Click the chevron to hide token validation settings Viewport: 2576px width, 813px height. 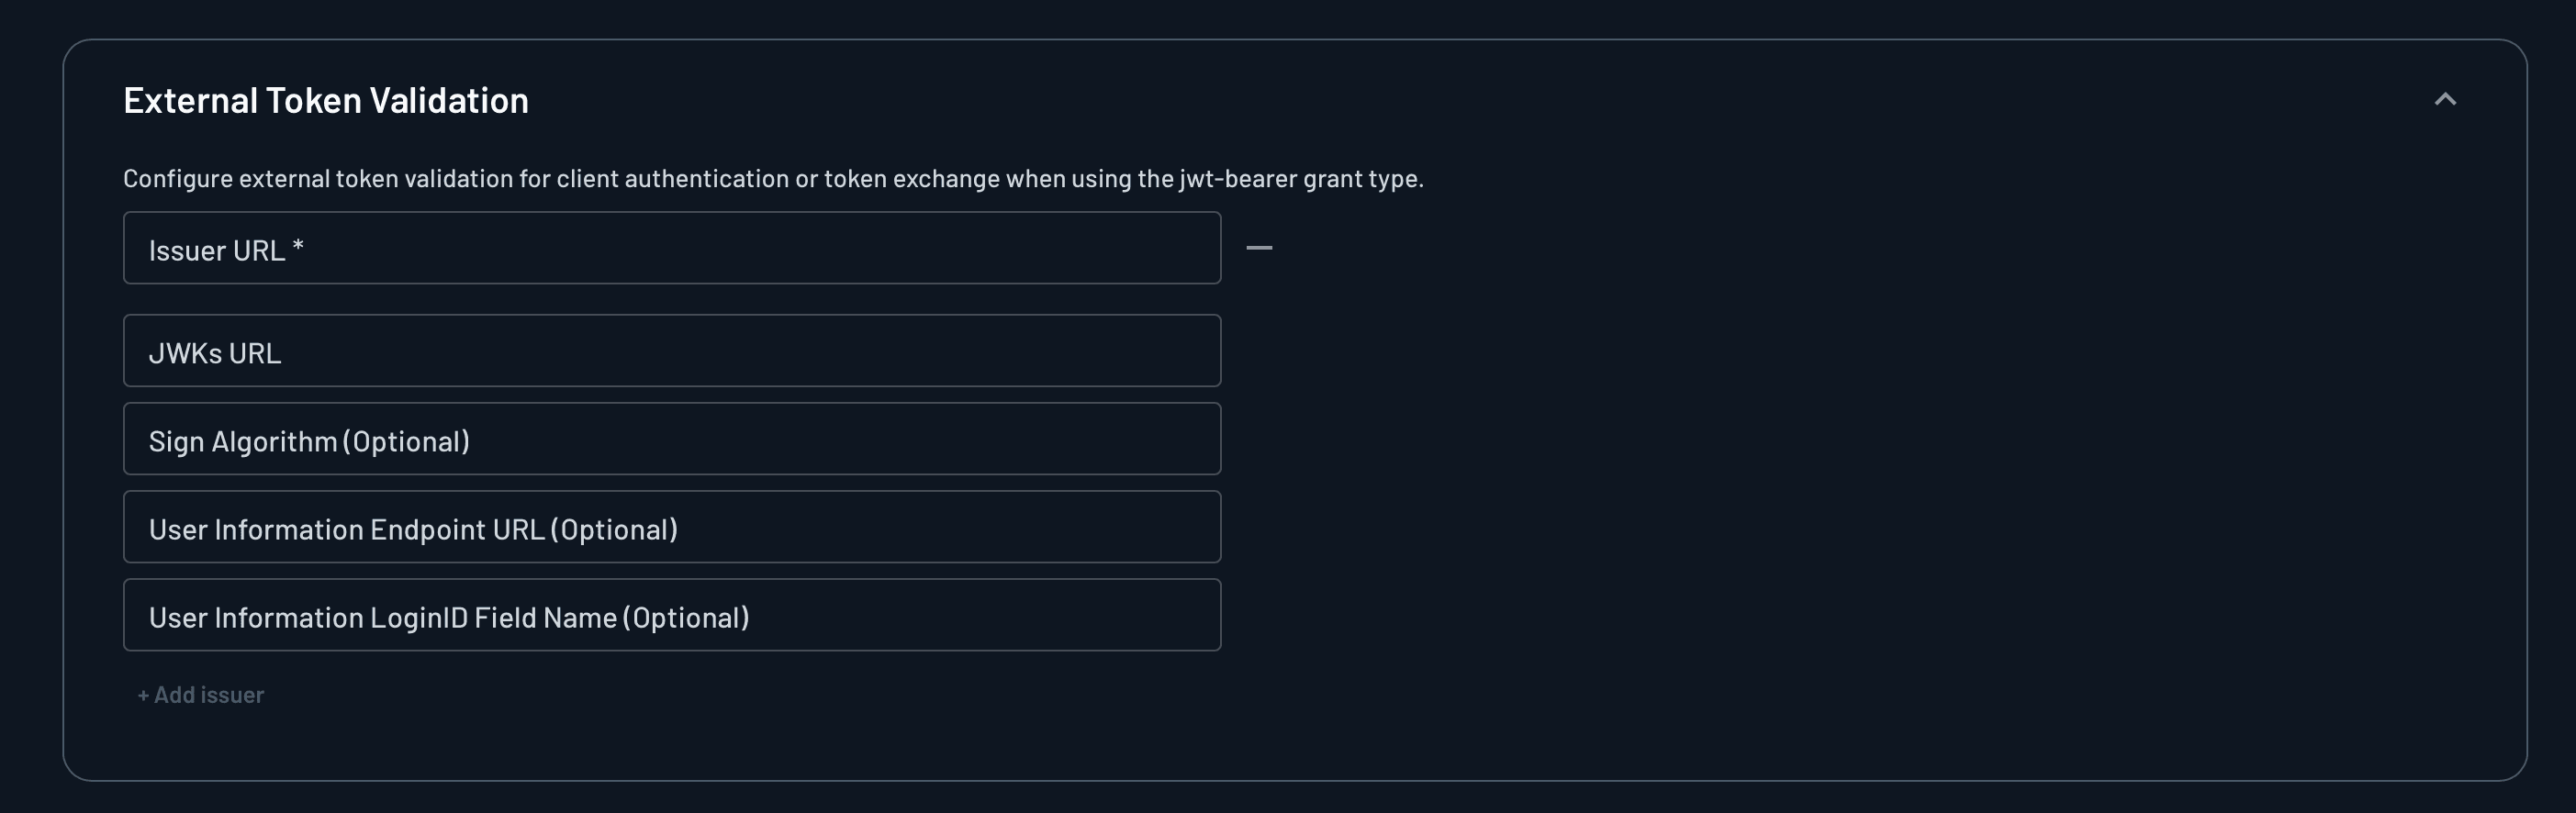(2446, 99)
